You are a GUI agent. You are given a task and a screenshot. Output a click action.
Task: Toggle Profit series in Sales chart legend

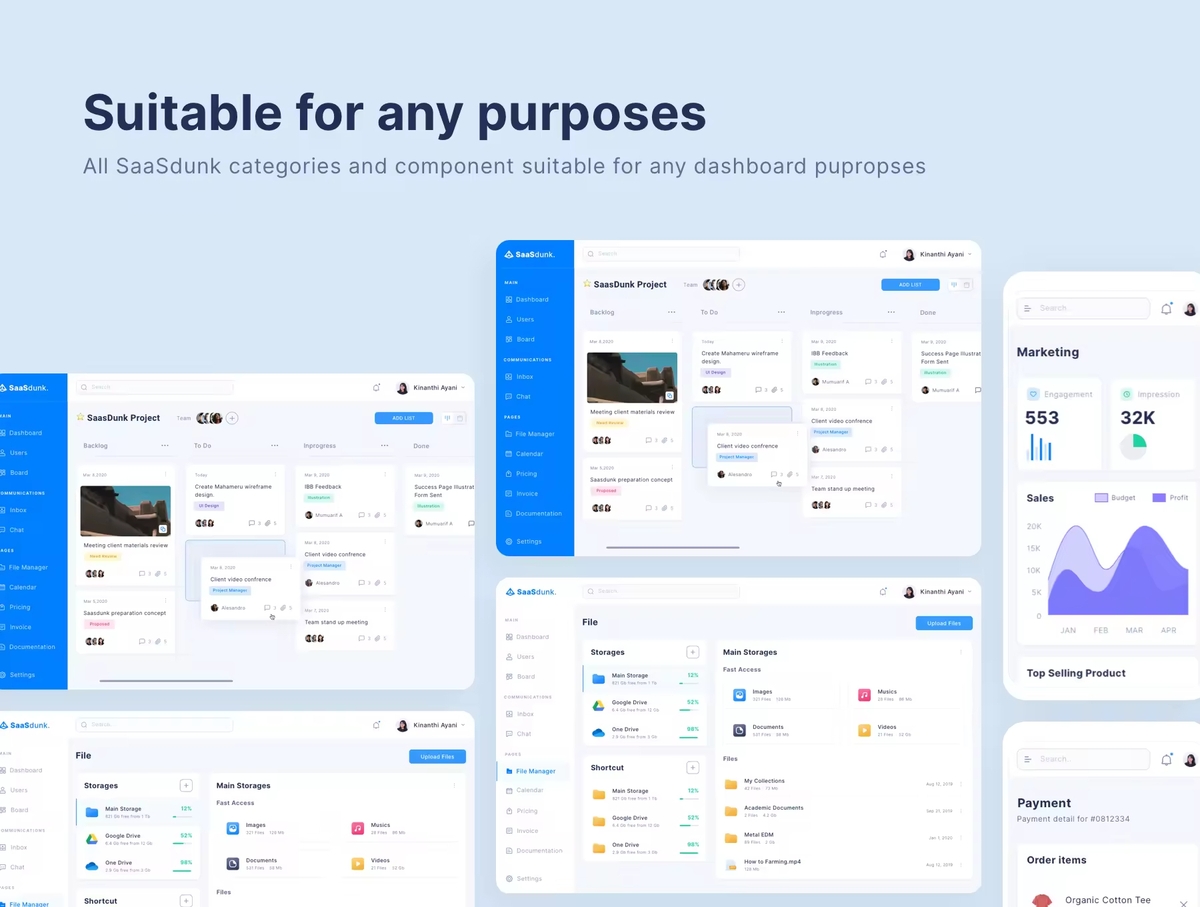[x=1159, y=497]
